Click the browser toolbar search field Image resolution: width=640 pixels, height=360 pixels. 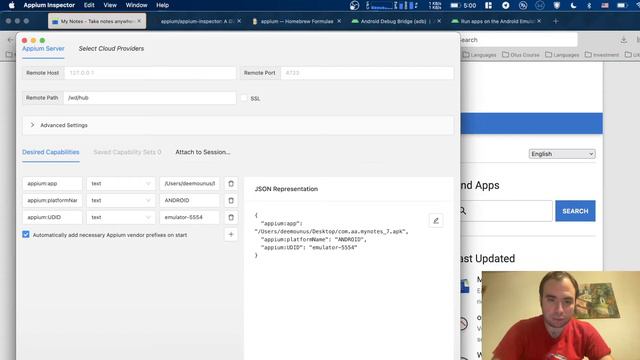[518, 40]
